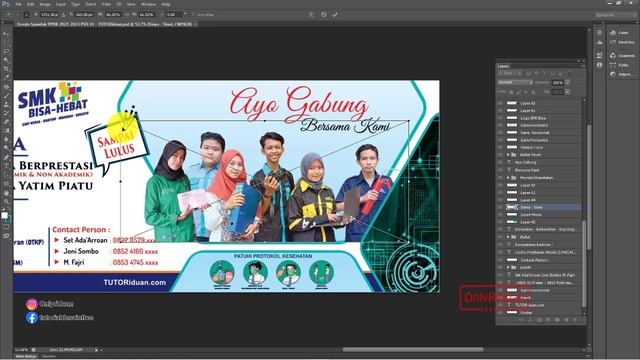Toggle the aspect ratio link between W and H
Viewport: 640px width, 360px height.
coord(127,15)
